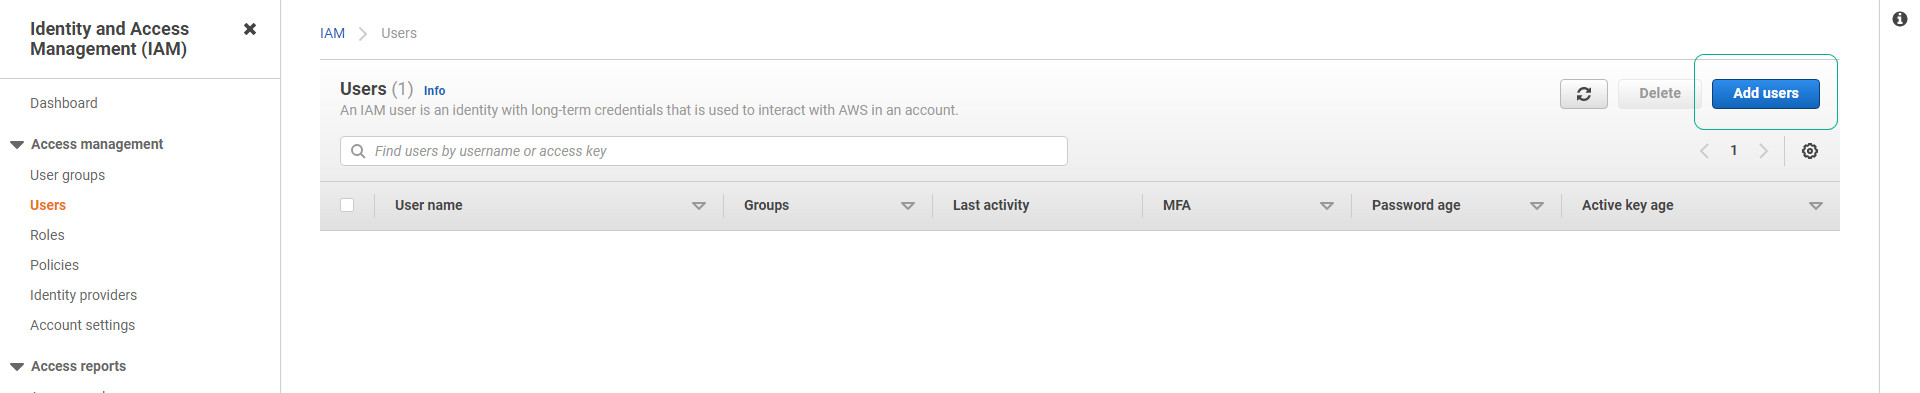Open table preferences gear icon

click(1810, 151)
